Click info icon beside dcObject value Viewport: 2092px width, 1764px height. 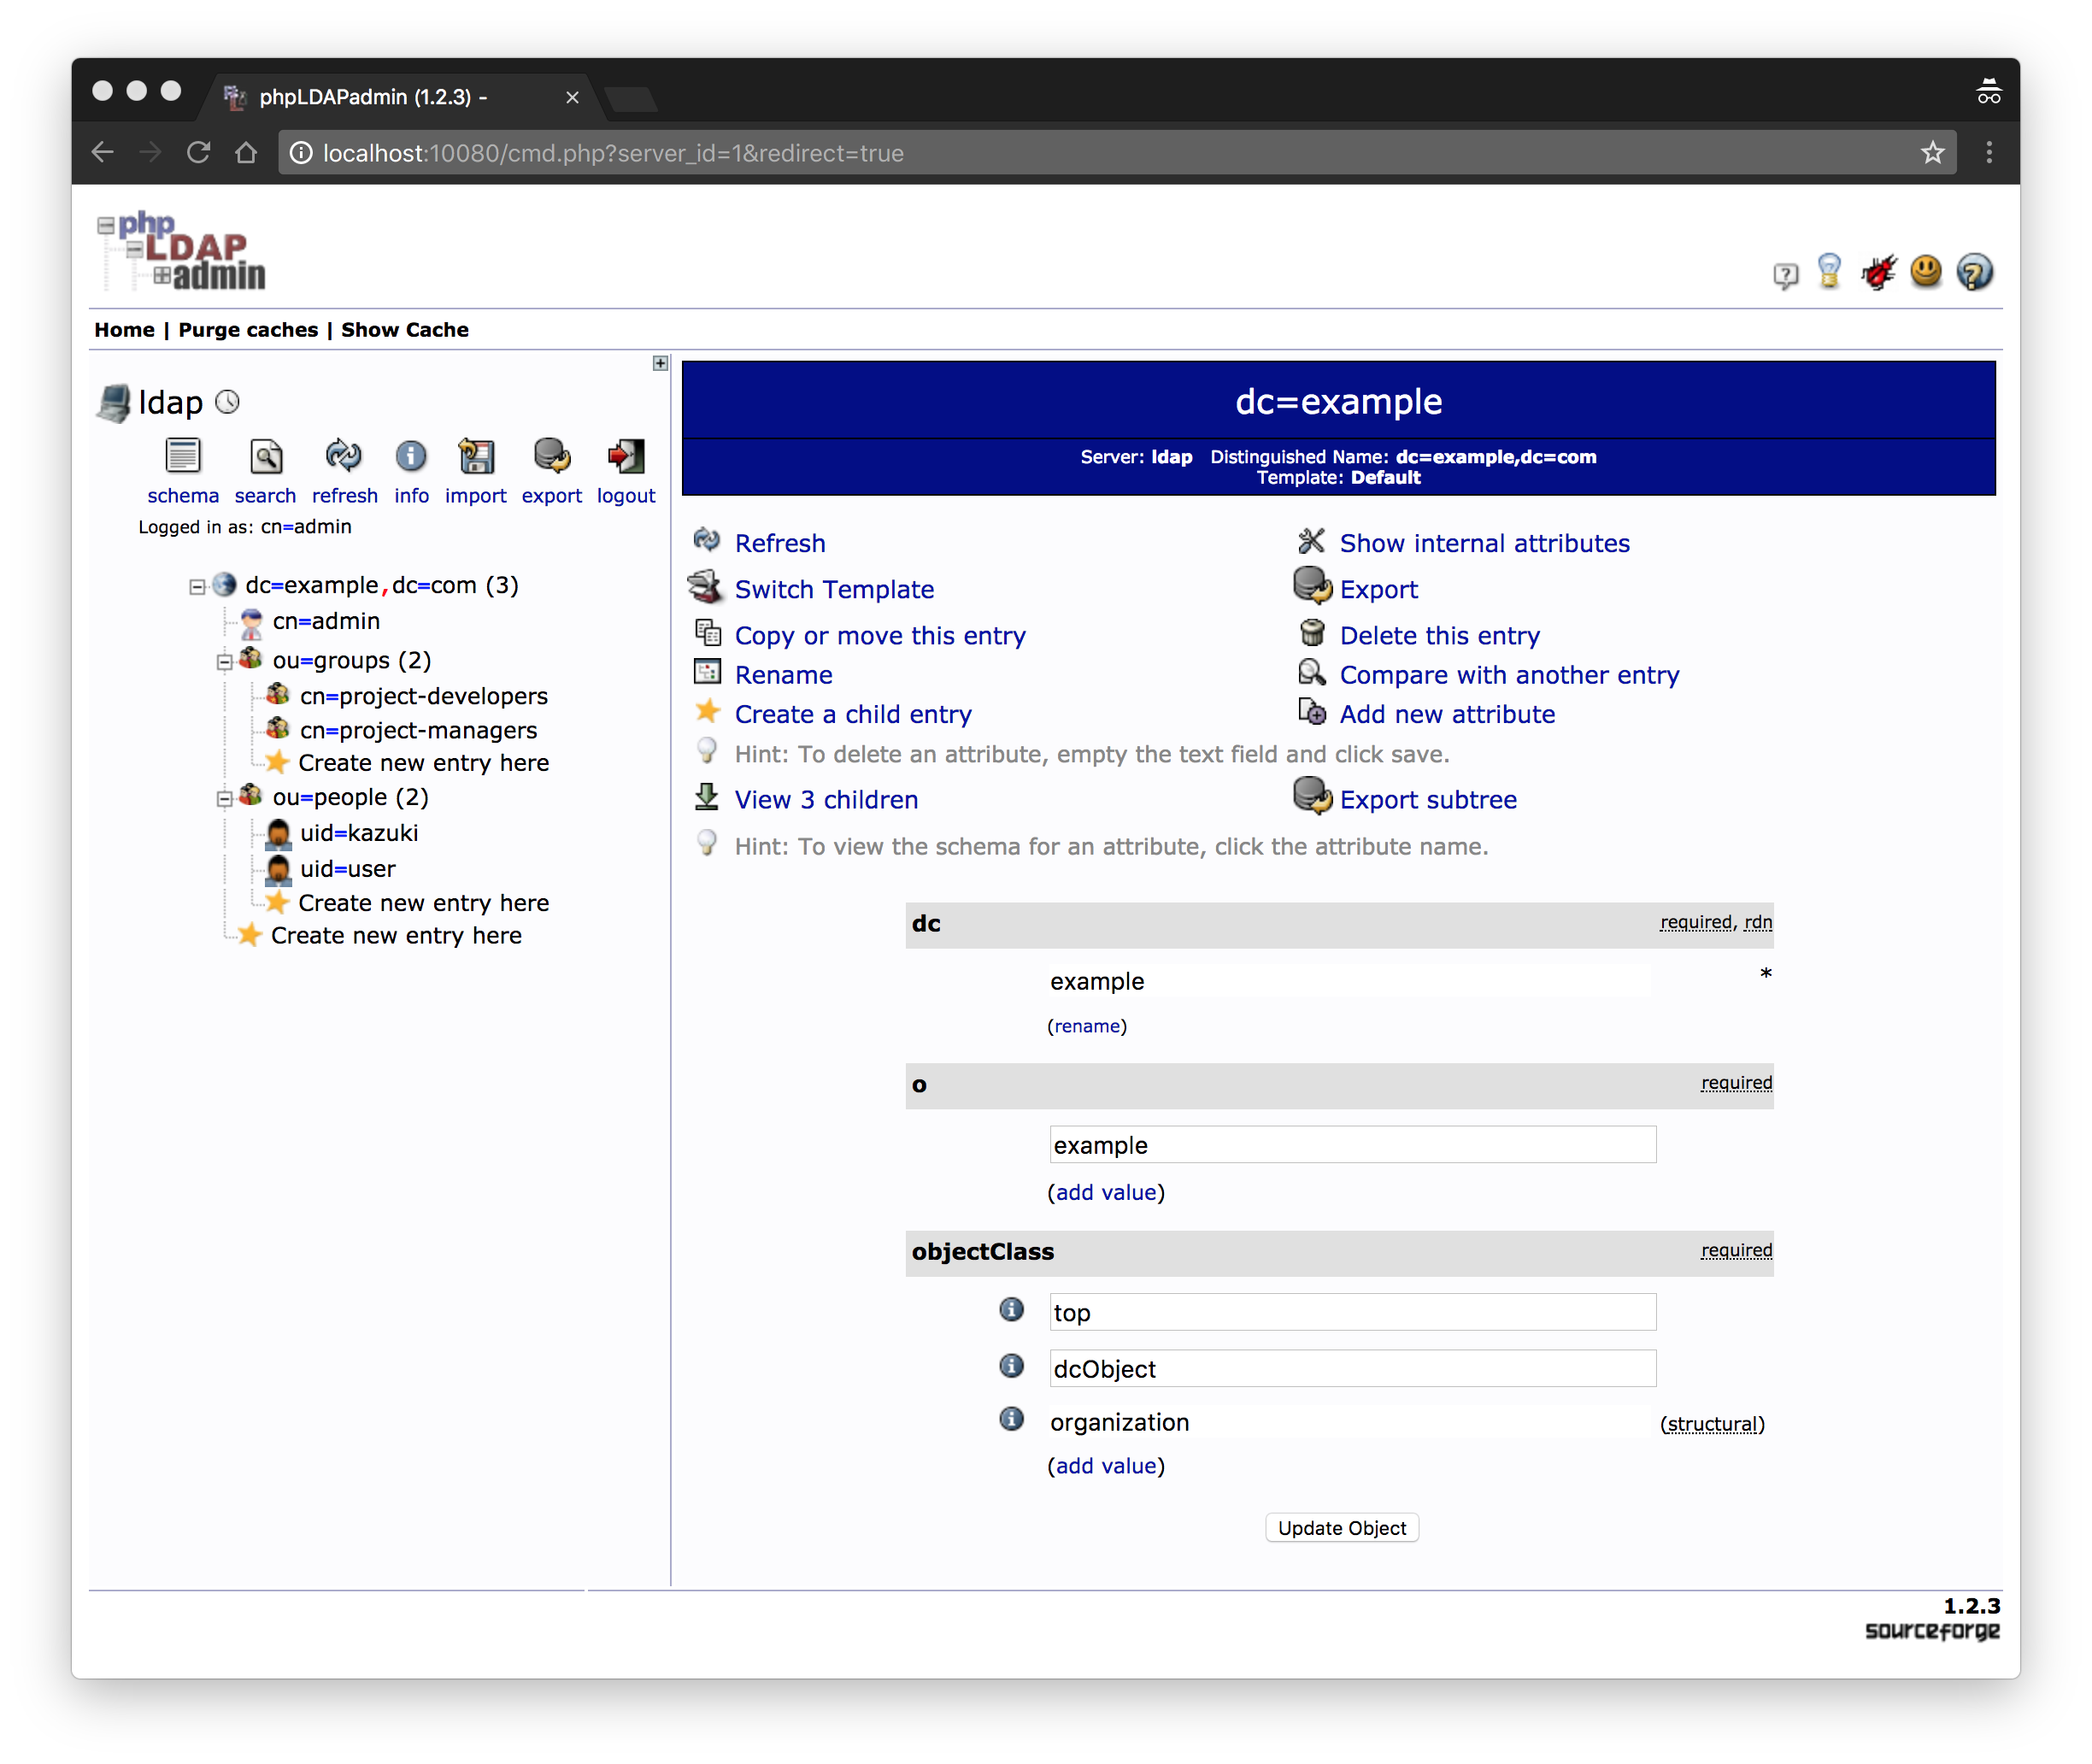pos(1011,1366)
